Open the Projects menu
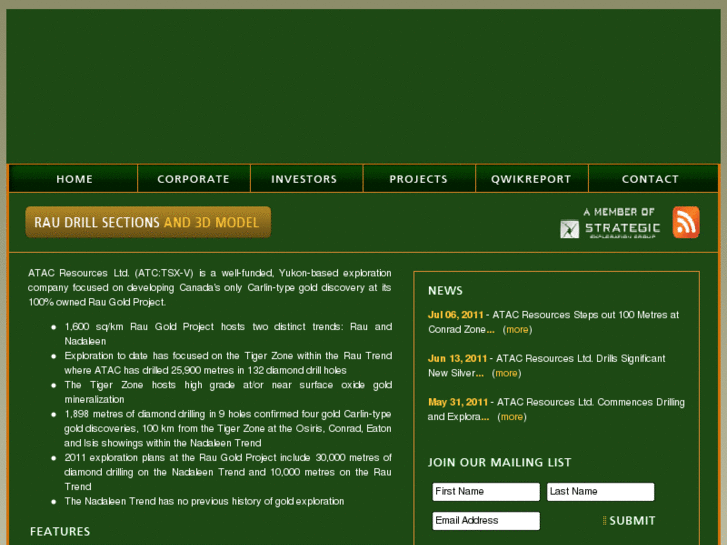Image resolution: width=727 pixels, height=545 pixels. [x=418, y=179]
